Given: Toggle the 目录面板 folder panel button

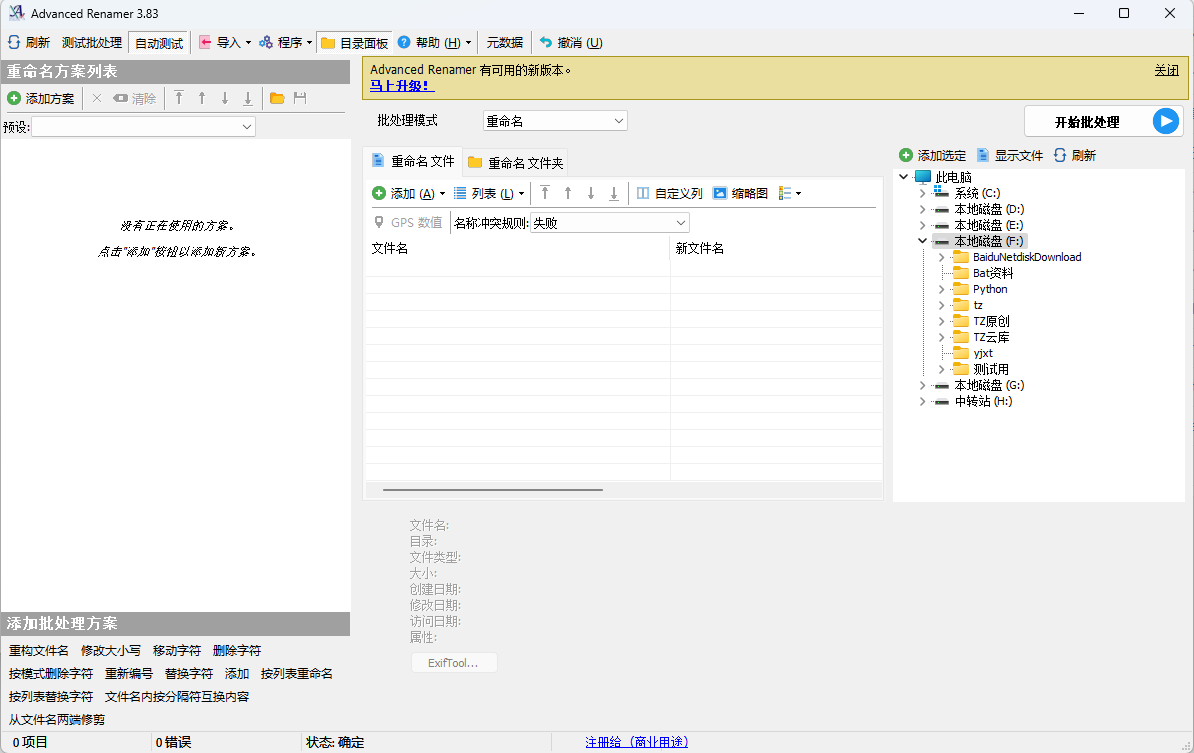Looking at the screenshot, I should click(355, 43).
